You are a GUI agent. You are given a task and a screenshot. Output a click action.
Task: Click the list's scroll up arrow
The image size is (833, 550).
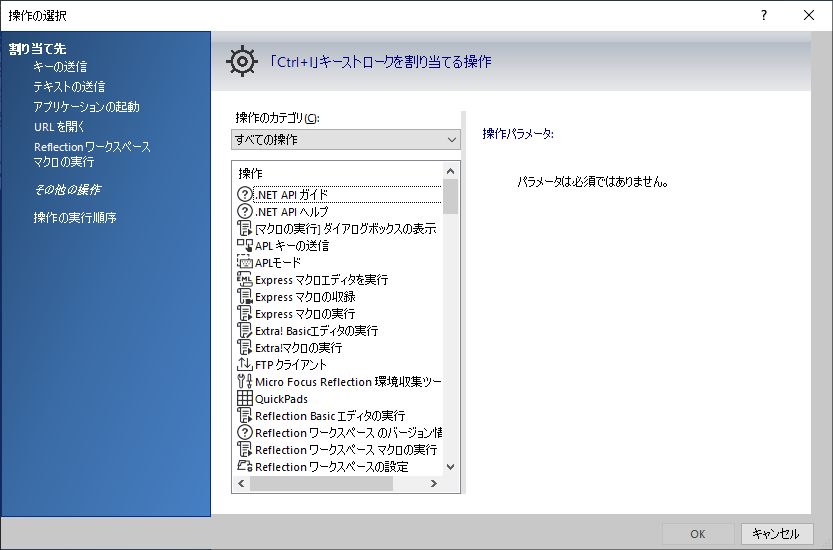(450, 171)
